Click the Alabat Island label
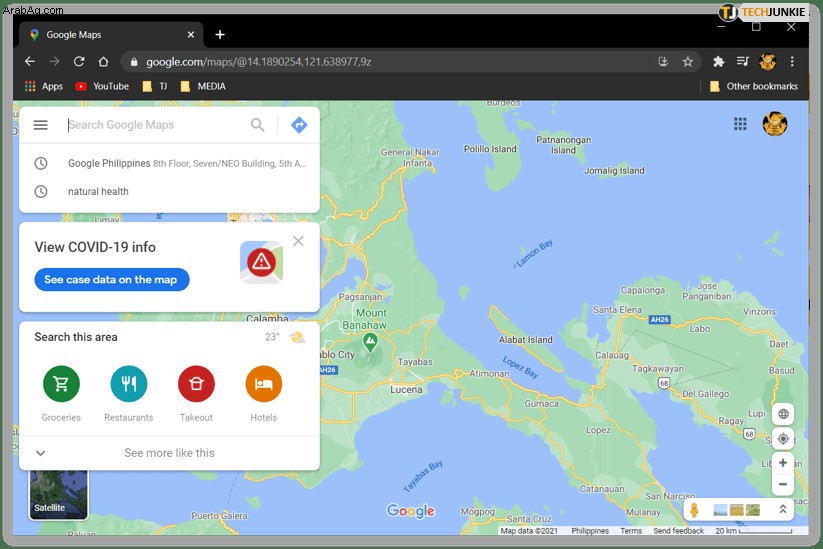This screenshot has width=823, height=549. (525, 340)
